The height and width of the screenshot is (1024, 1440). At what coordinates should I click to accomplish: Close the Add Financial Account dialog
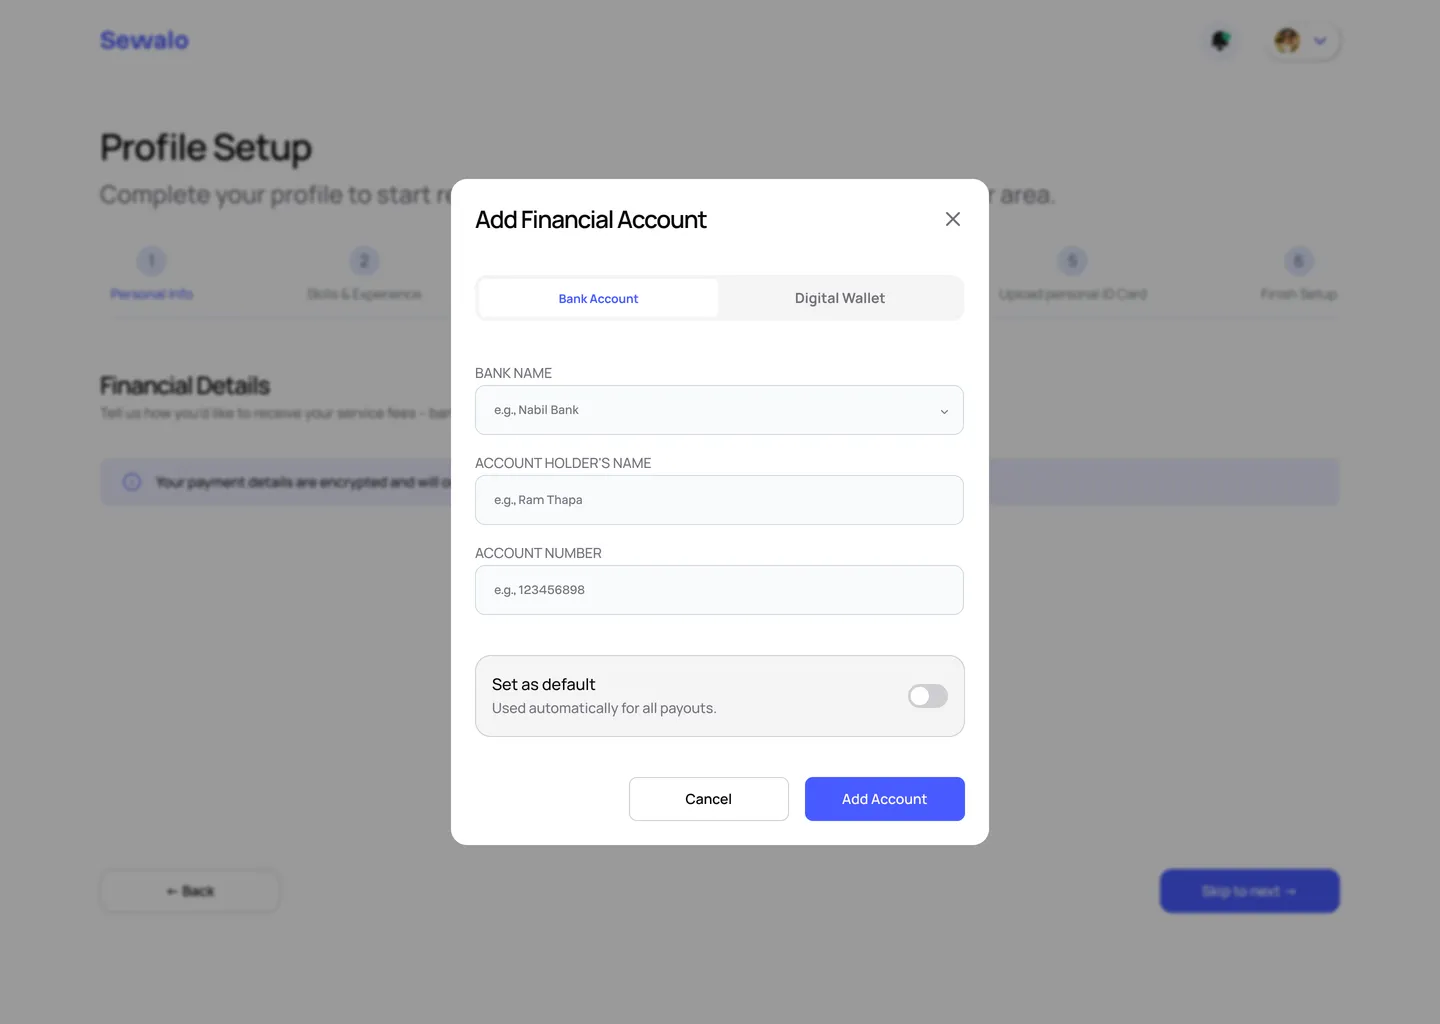953,219
